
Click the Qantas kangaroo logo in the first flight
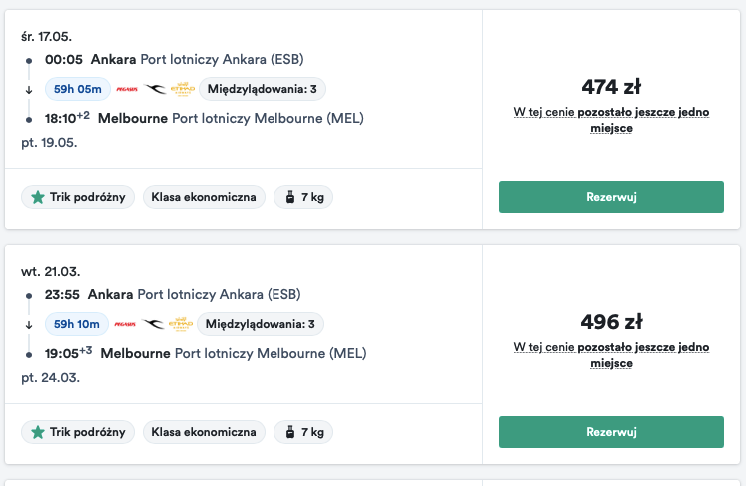tap(155, 89)
